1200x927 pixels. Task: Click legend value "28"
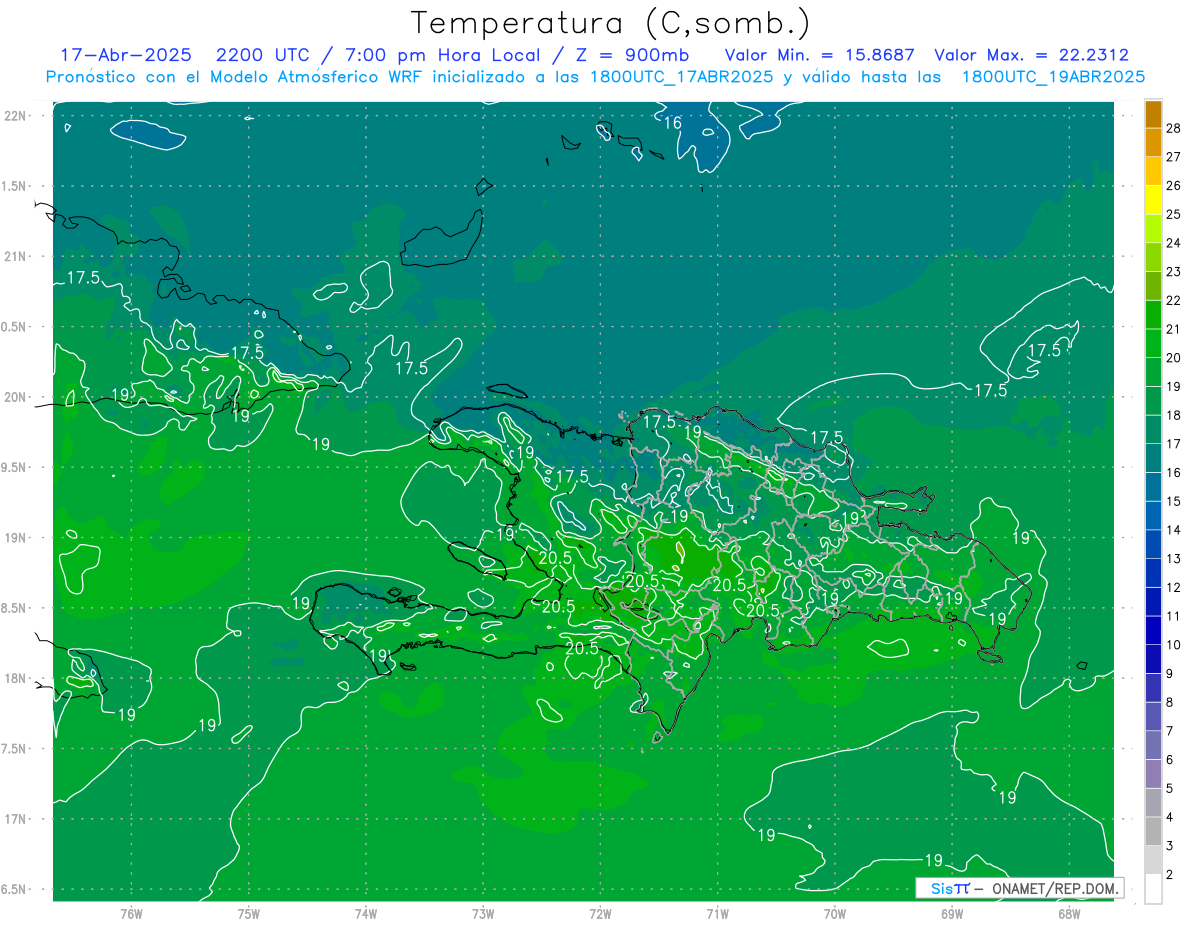coord(1174,128)
